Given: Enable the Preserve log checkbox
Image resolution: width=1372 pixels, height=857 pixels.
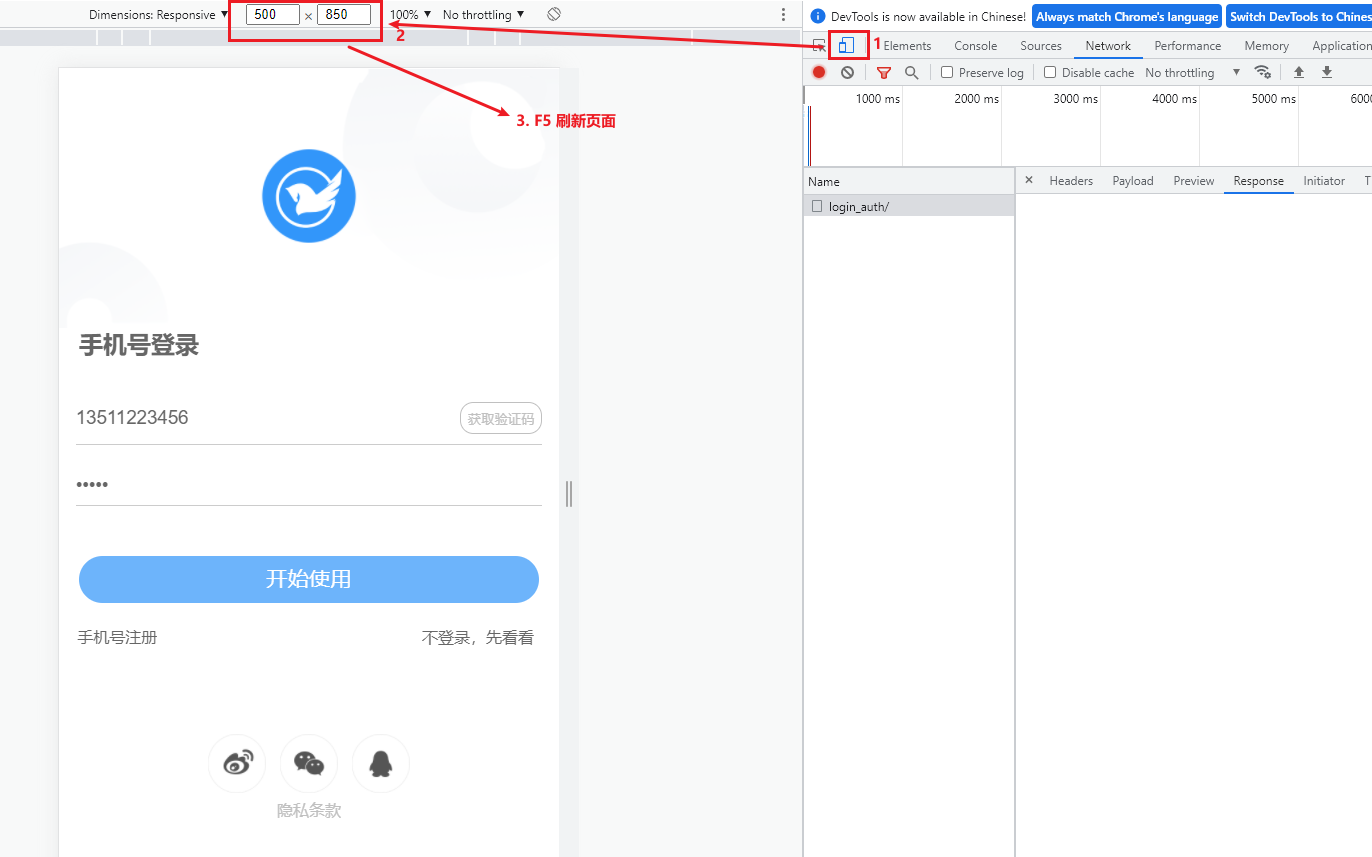Looking at the screenshot, I should click(947, 72).
